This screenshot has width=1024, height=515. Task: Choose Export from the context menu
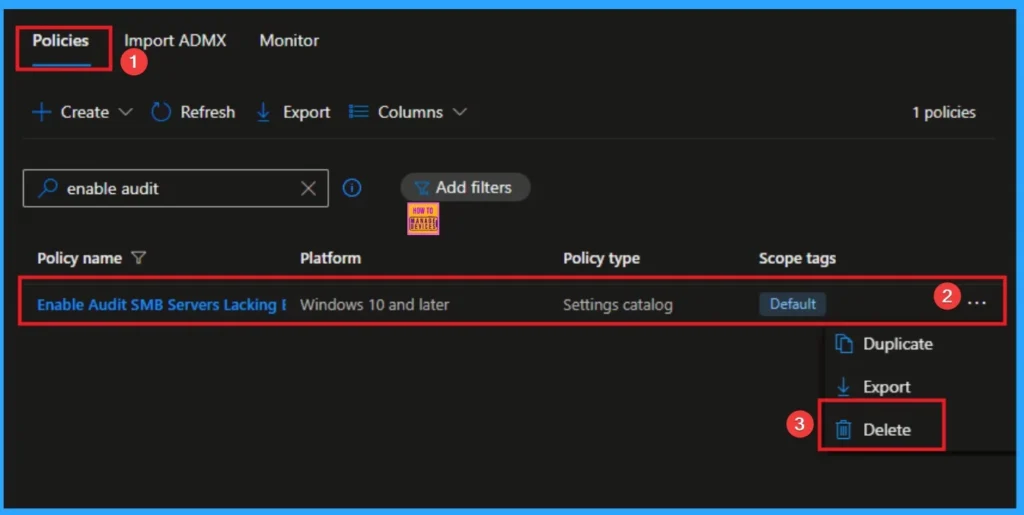pos(886,387)
